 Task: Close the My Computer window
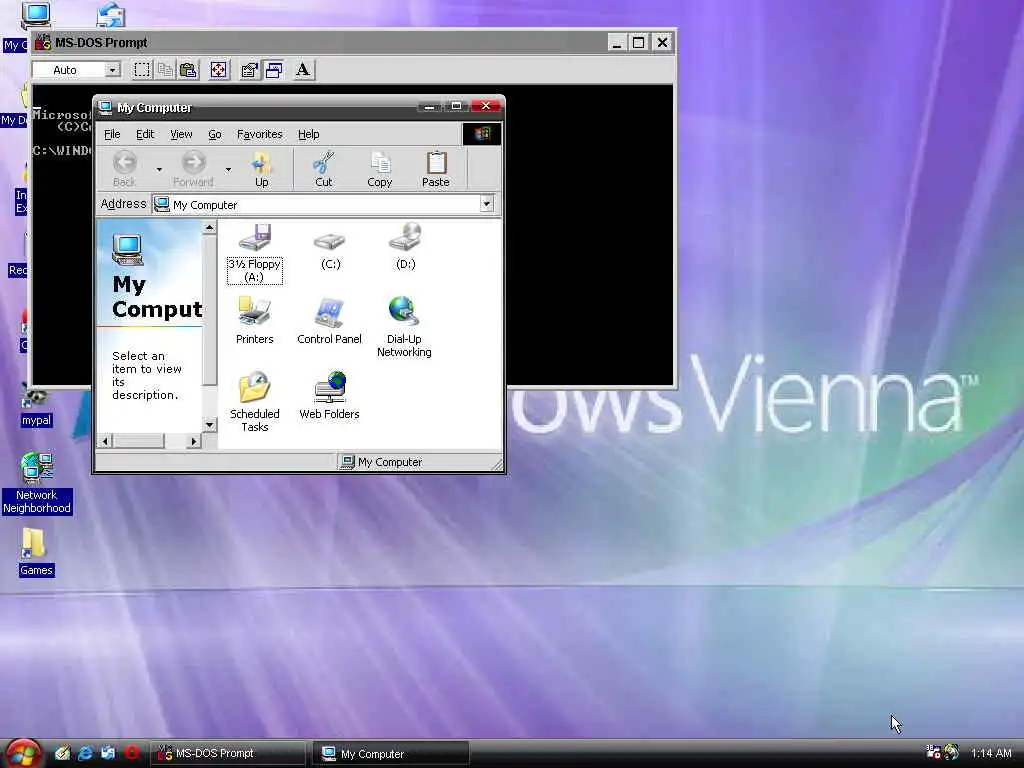coord(486,106)
